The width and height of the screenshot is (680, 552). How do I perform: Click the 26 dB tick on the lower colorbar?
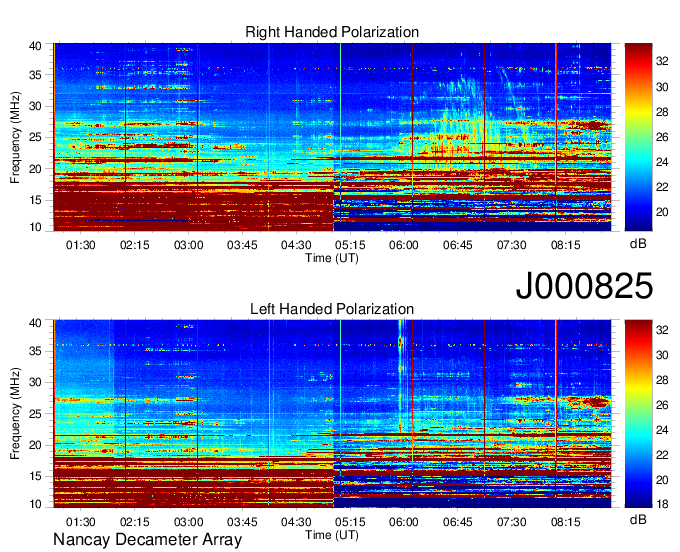[x=662, y=405]
